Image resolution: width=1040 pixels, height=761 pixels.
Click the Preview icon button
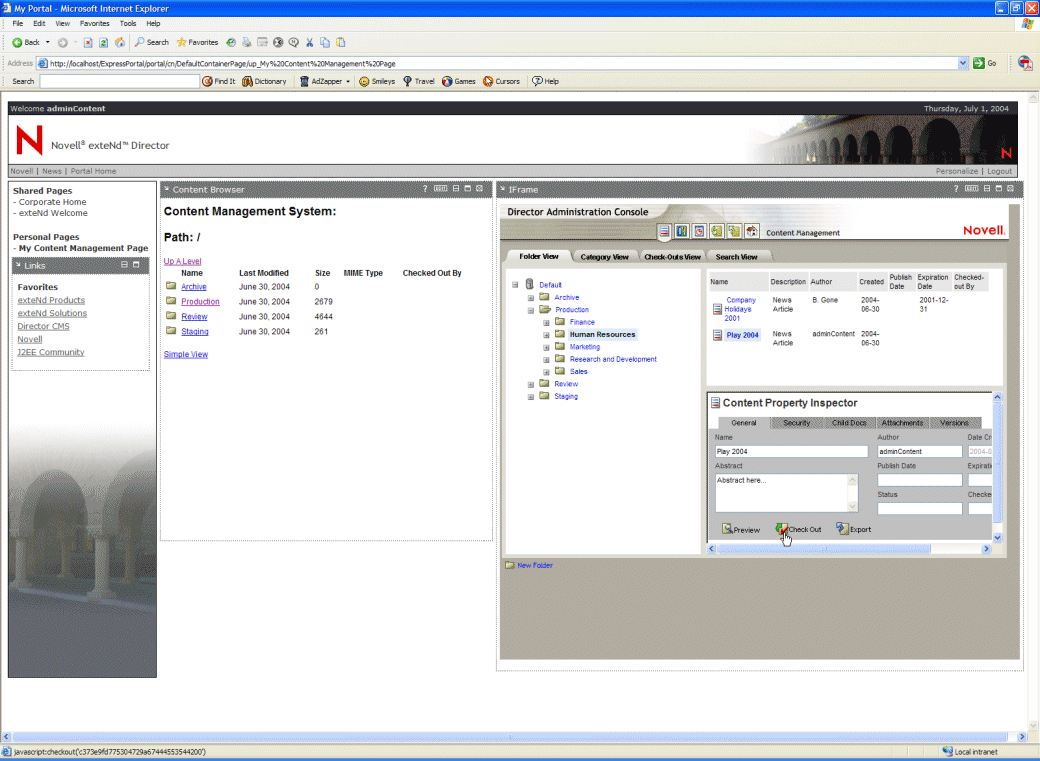coord(728,529)
